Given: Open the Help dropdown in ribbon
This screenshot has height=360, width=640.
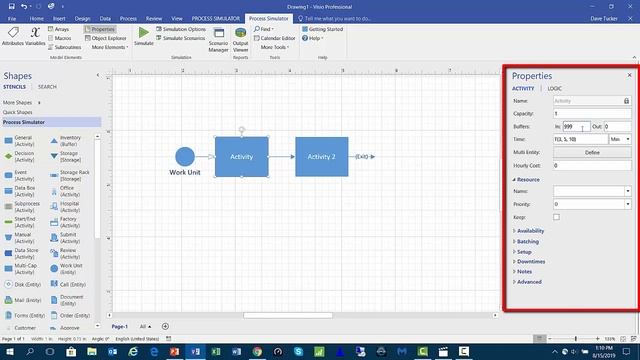Looking at the screenshot, I should click(x=313, y=38).
